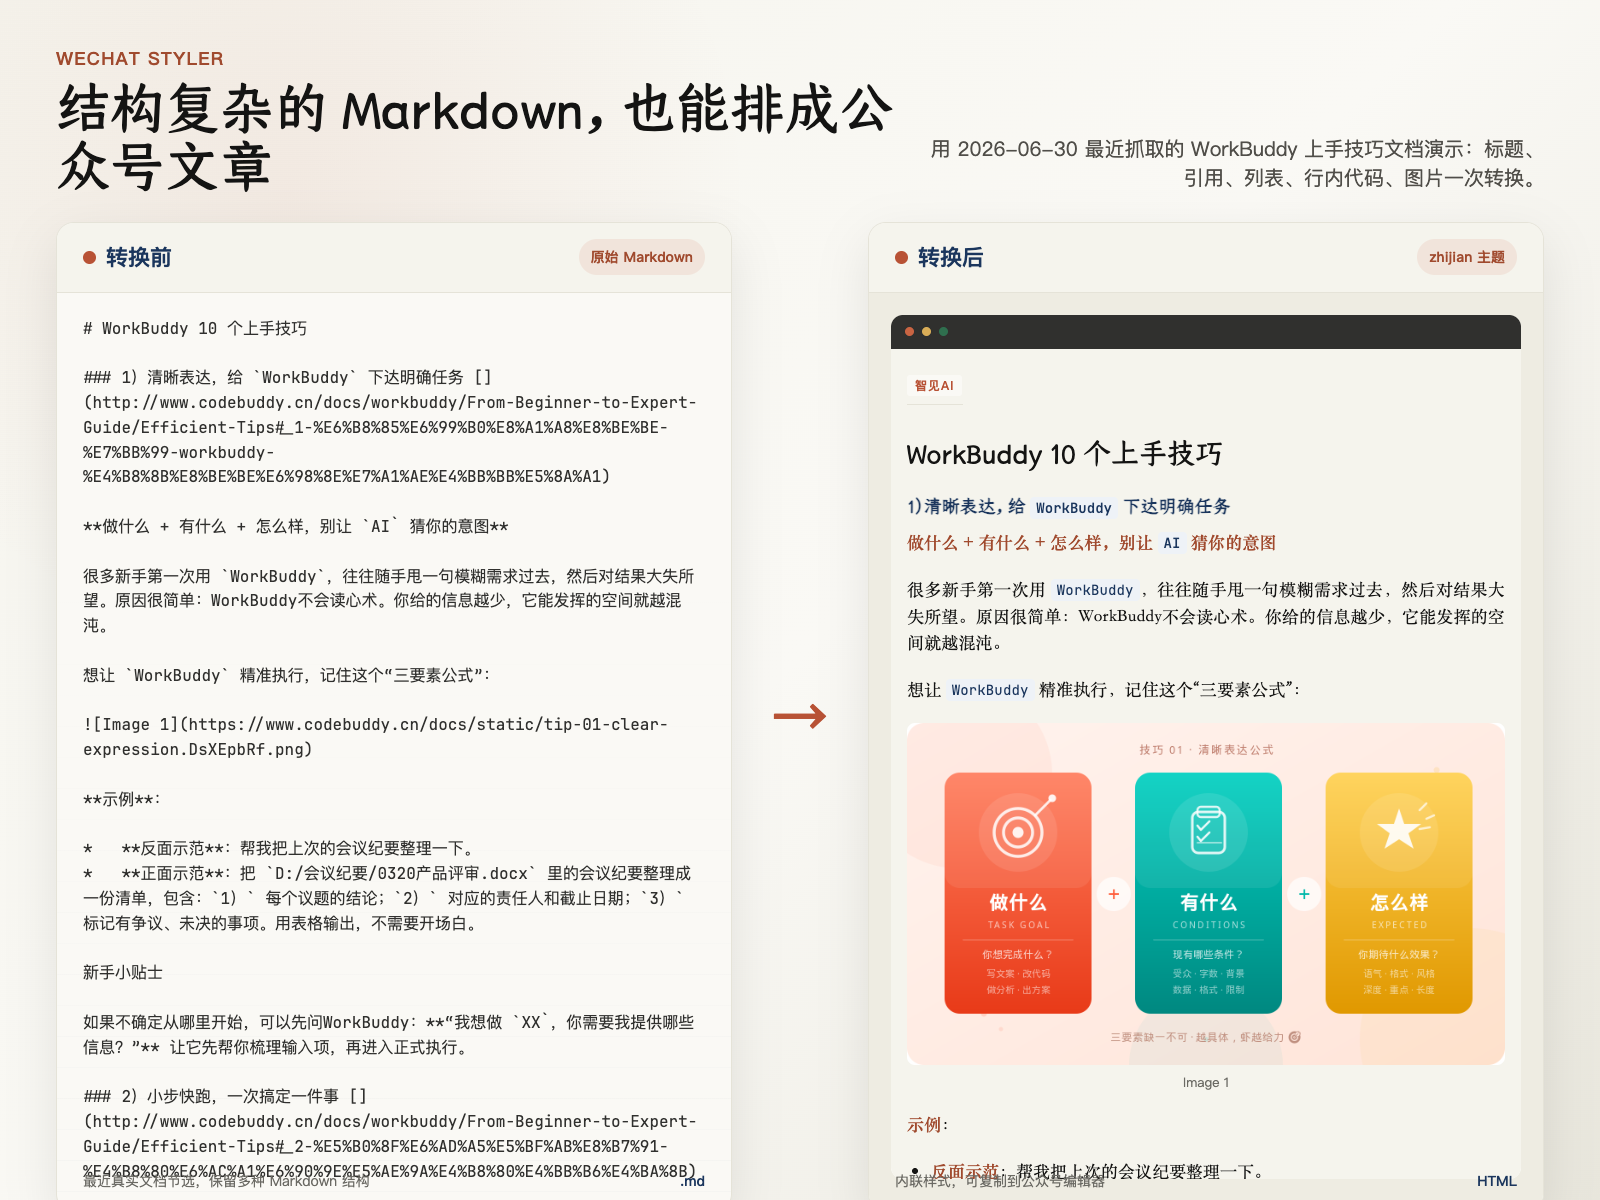Click orange line 做什么 + 有什么 + 怎么样
Viewport: 1600px width, 1200px height.
[1091, 543]
